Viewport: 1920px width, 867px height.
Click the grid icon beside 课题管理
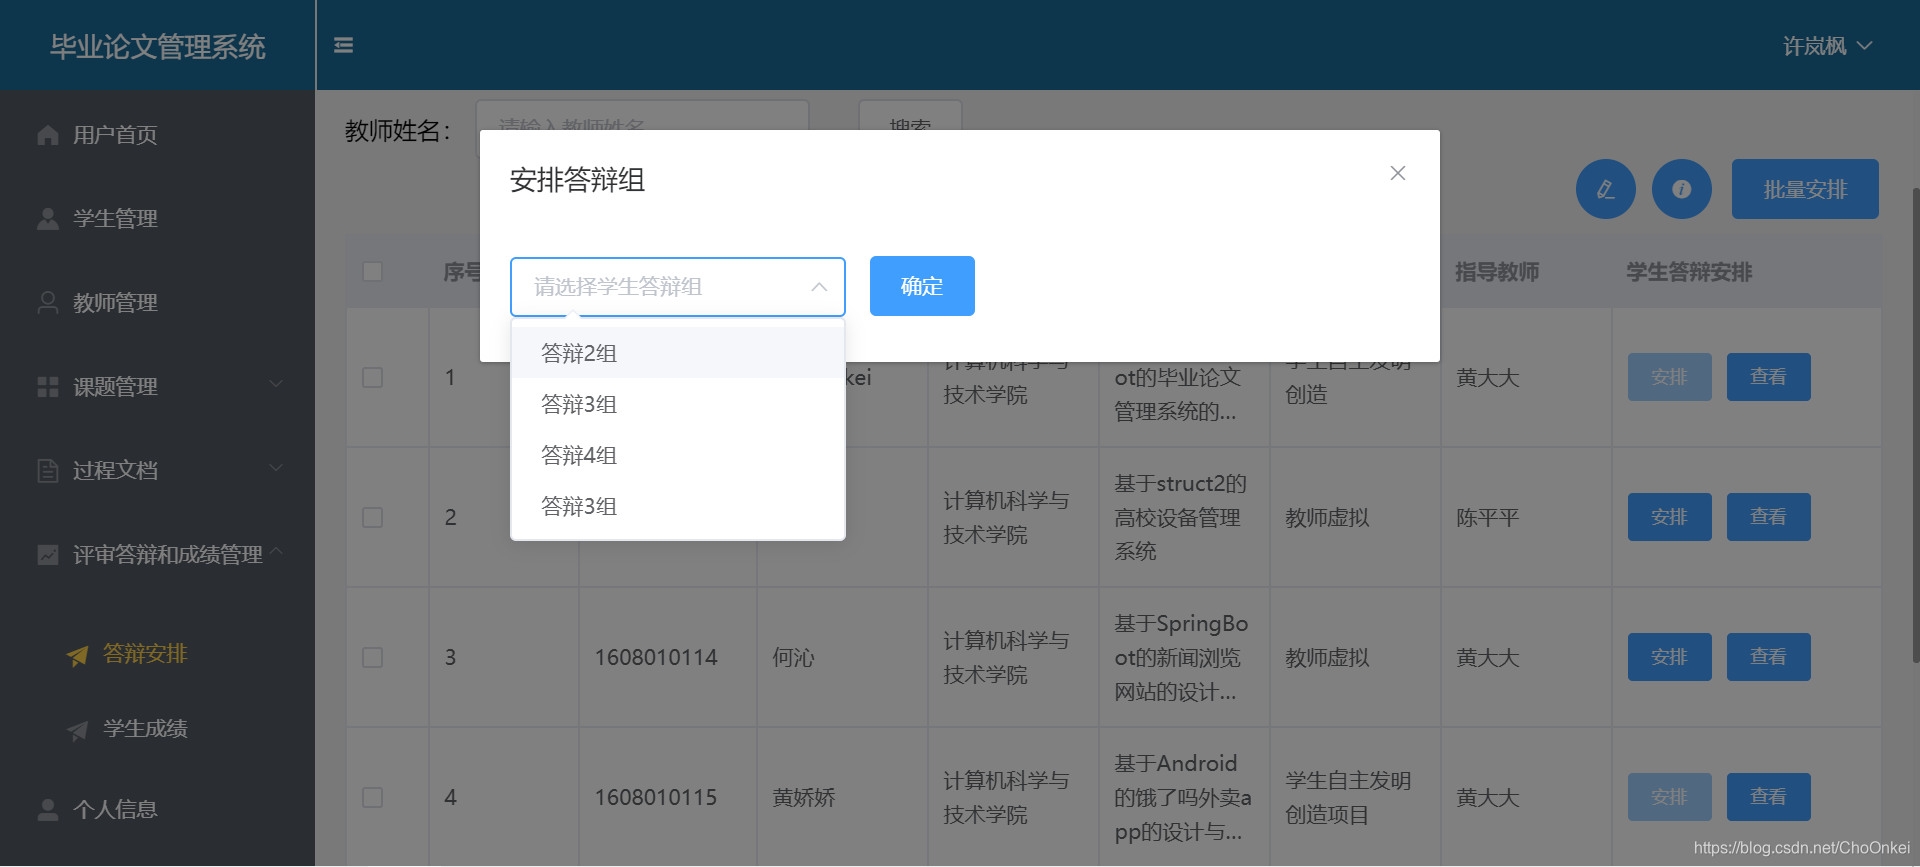(x=48, y=387)
